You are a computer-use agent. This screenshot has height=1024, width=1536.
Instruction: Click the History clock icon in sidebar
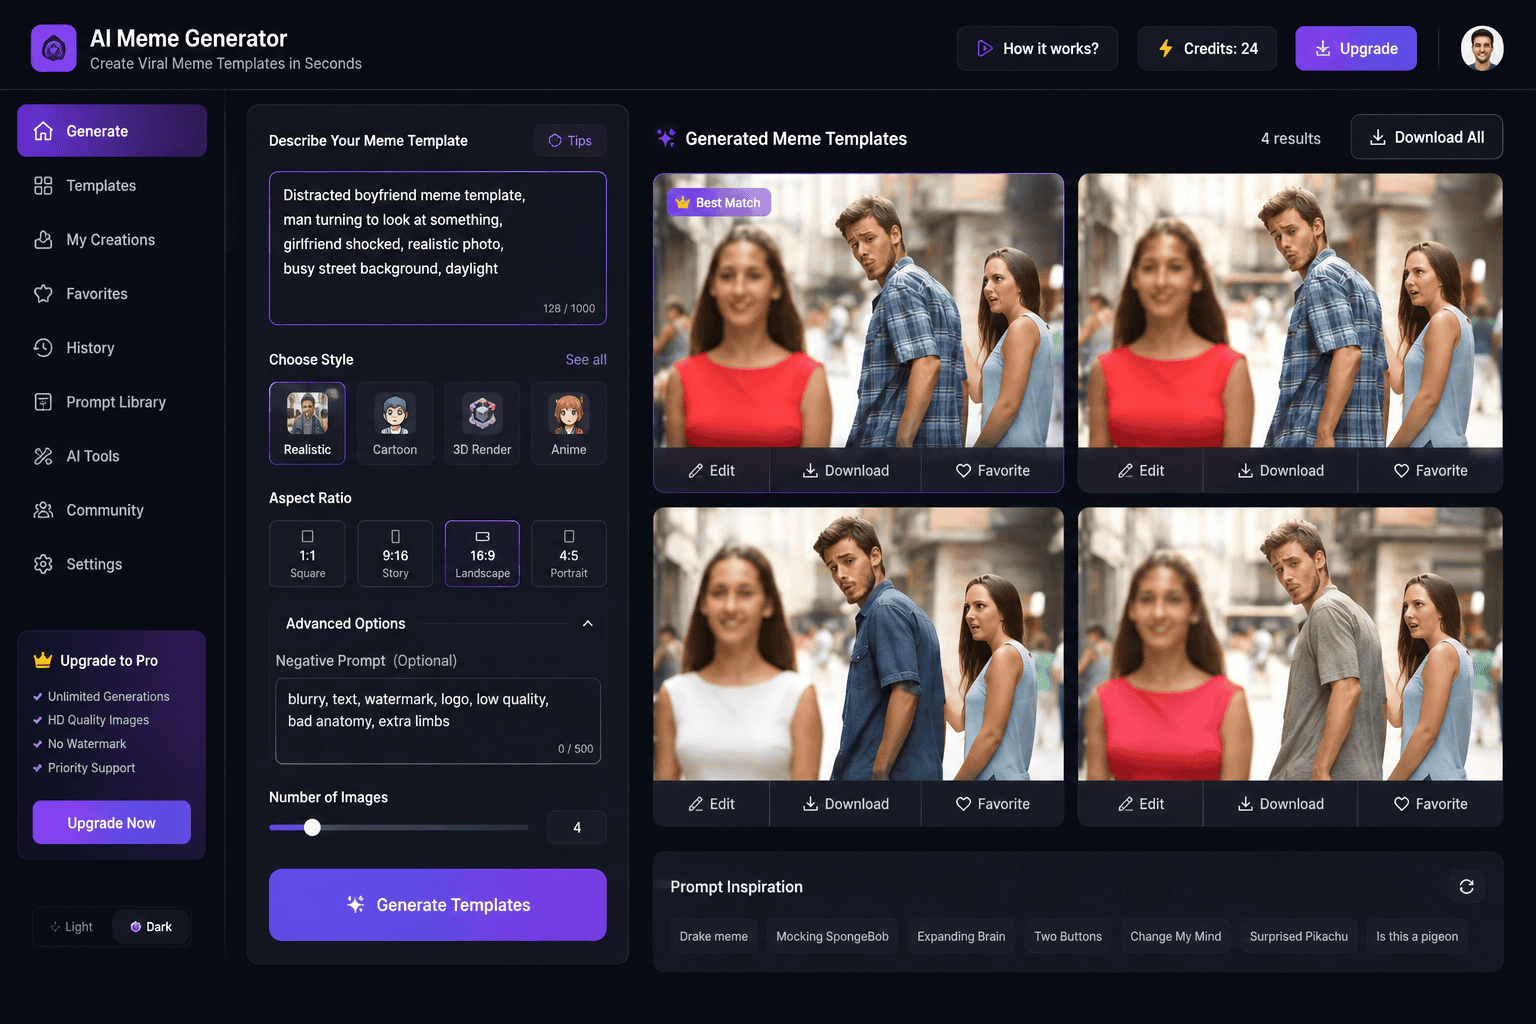pos(43,348)
